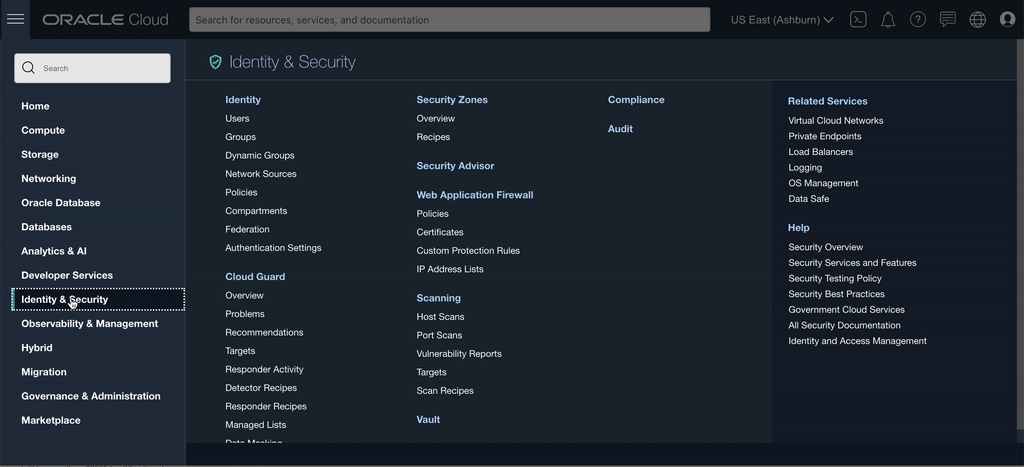Select Identity & Security menu item

(98, 299)
